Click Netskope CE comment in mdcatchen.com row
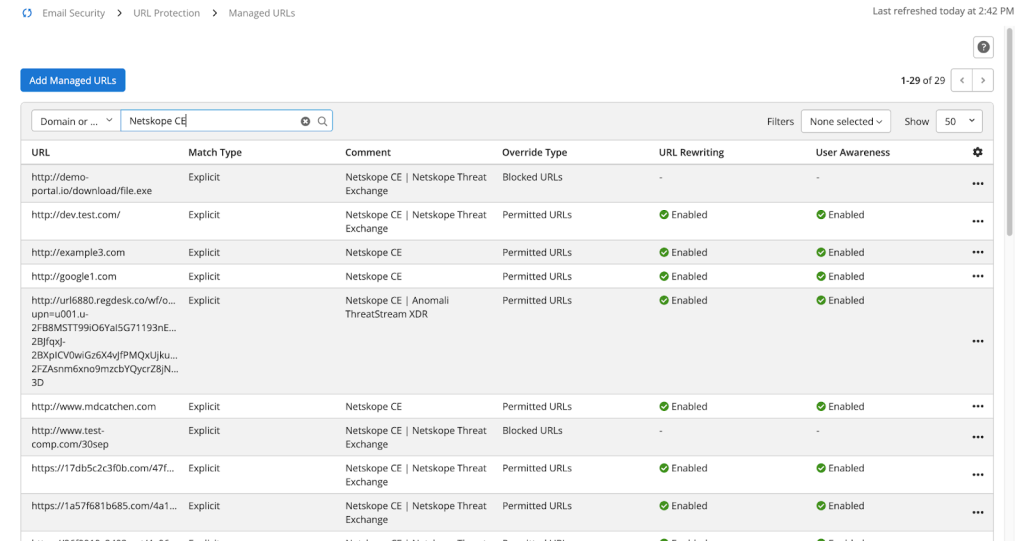Viewport: 1024px width, 541px height. coord(374,406)
